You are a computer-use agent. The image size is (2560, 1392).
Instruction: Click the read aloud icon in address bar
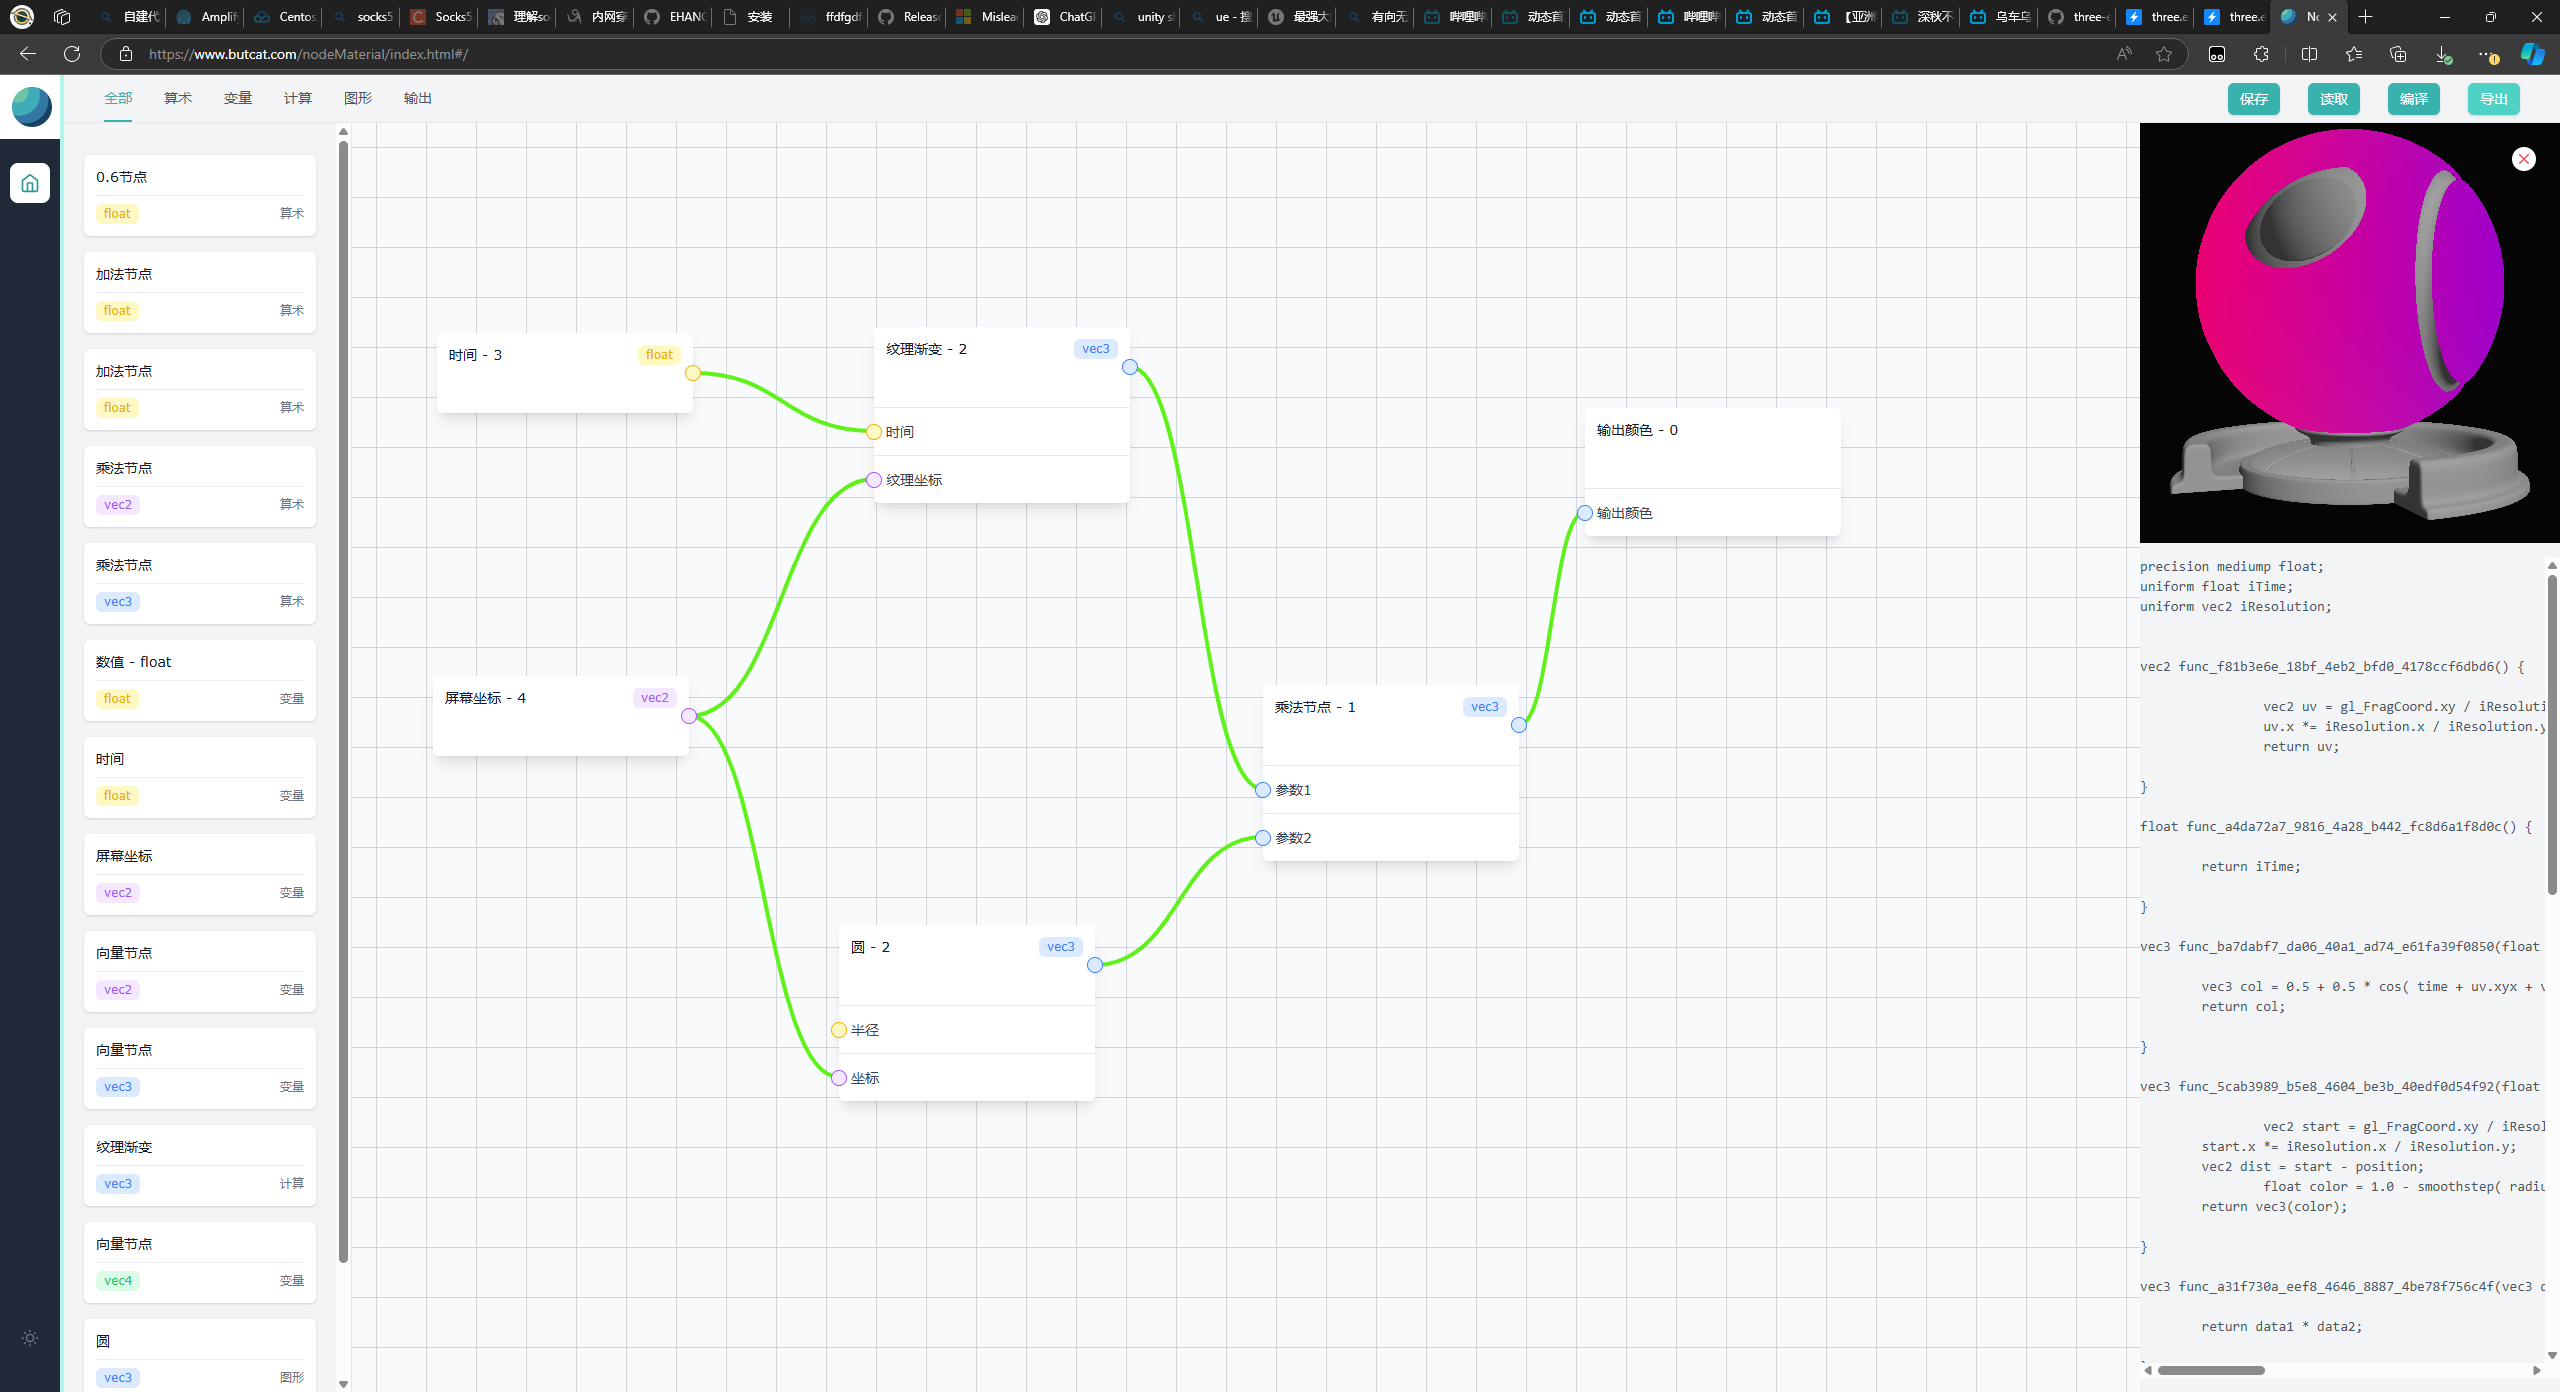[x=2124, y=54]
